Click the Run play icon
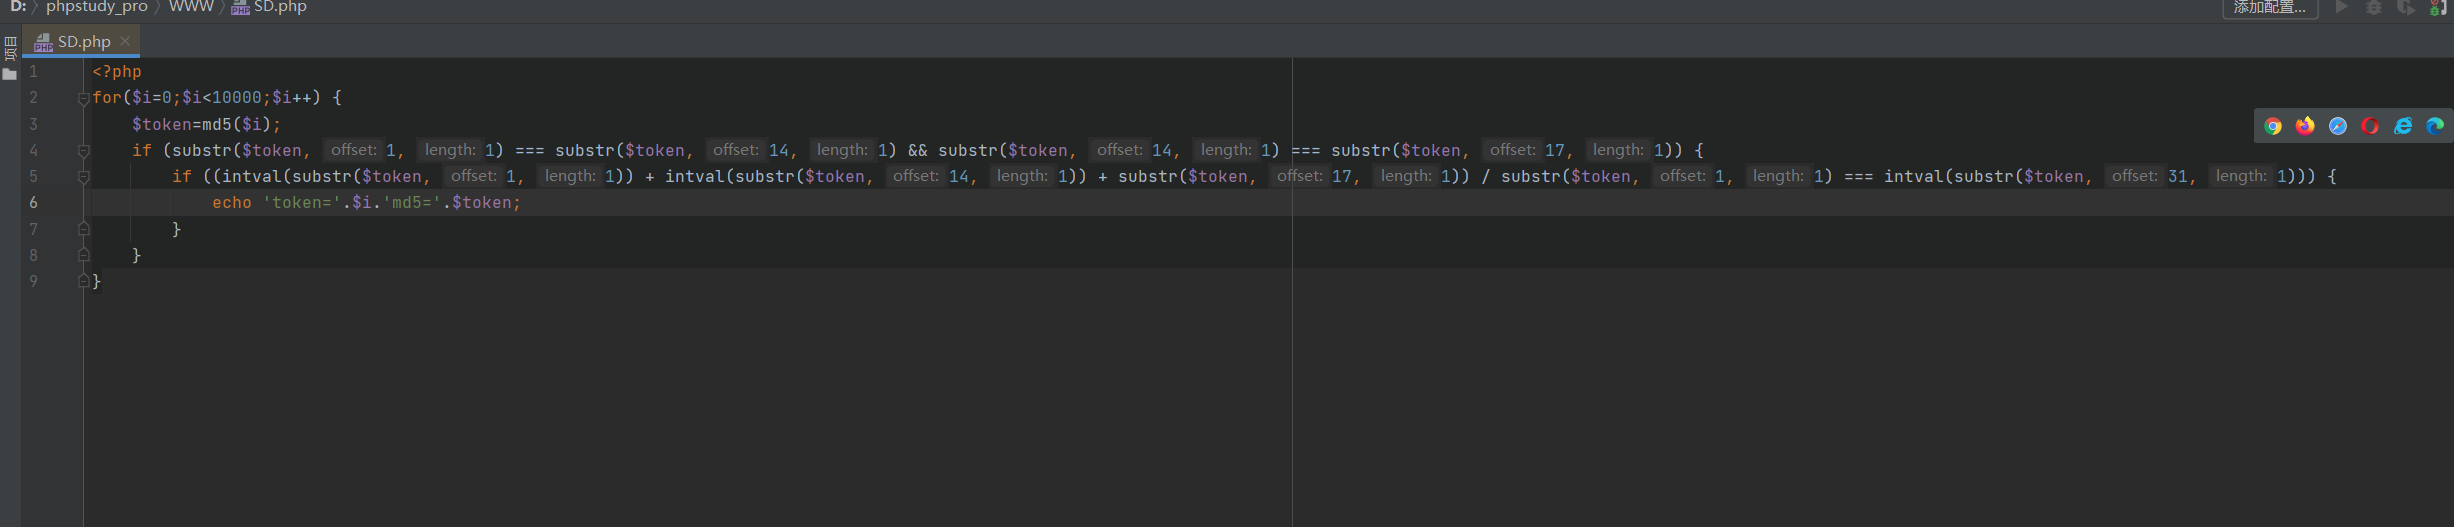This screenshot has width=2454, height=527. pyautogui.click(x=2341, y=7)
